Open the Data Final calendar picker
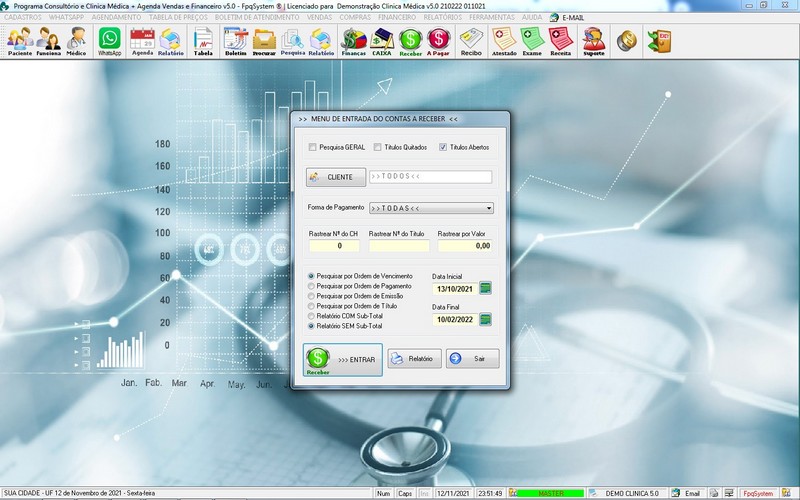Viewport: 800px width, 500px height. [x=486, y=320]
